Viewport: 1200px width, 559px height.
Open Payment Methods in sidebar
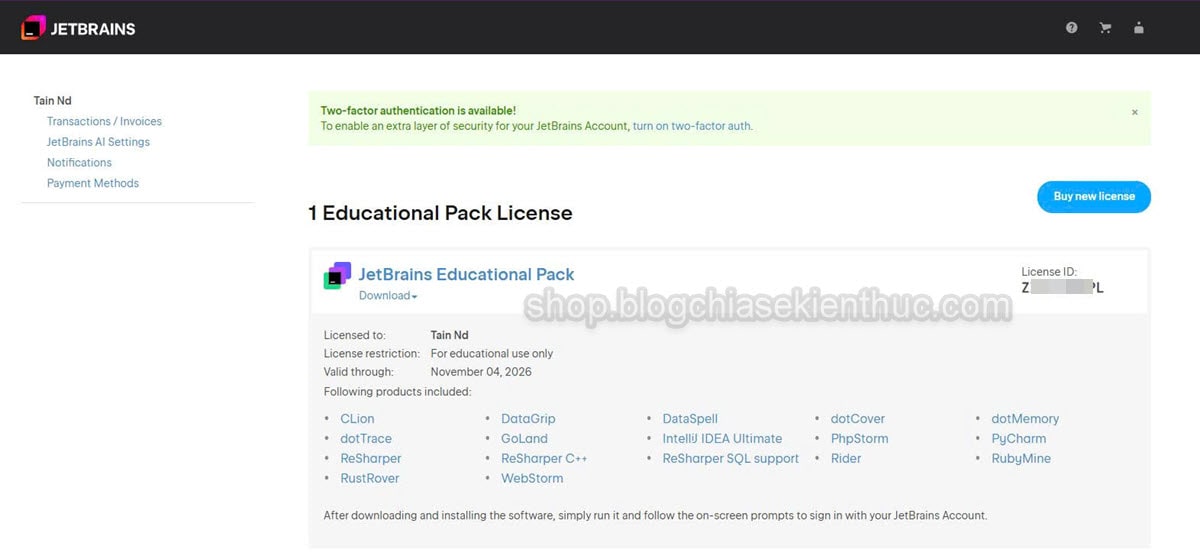[x=93, y=183]
